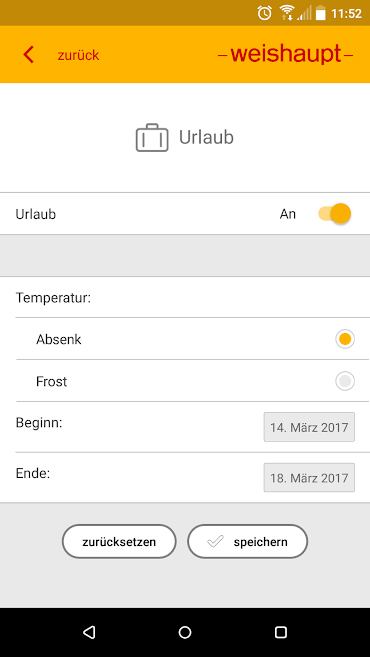Image resolution: width=370 pixels, height=657 pixels.
Task: Select the Absenk radio button
Action: (x=345, y=339)
